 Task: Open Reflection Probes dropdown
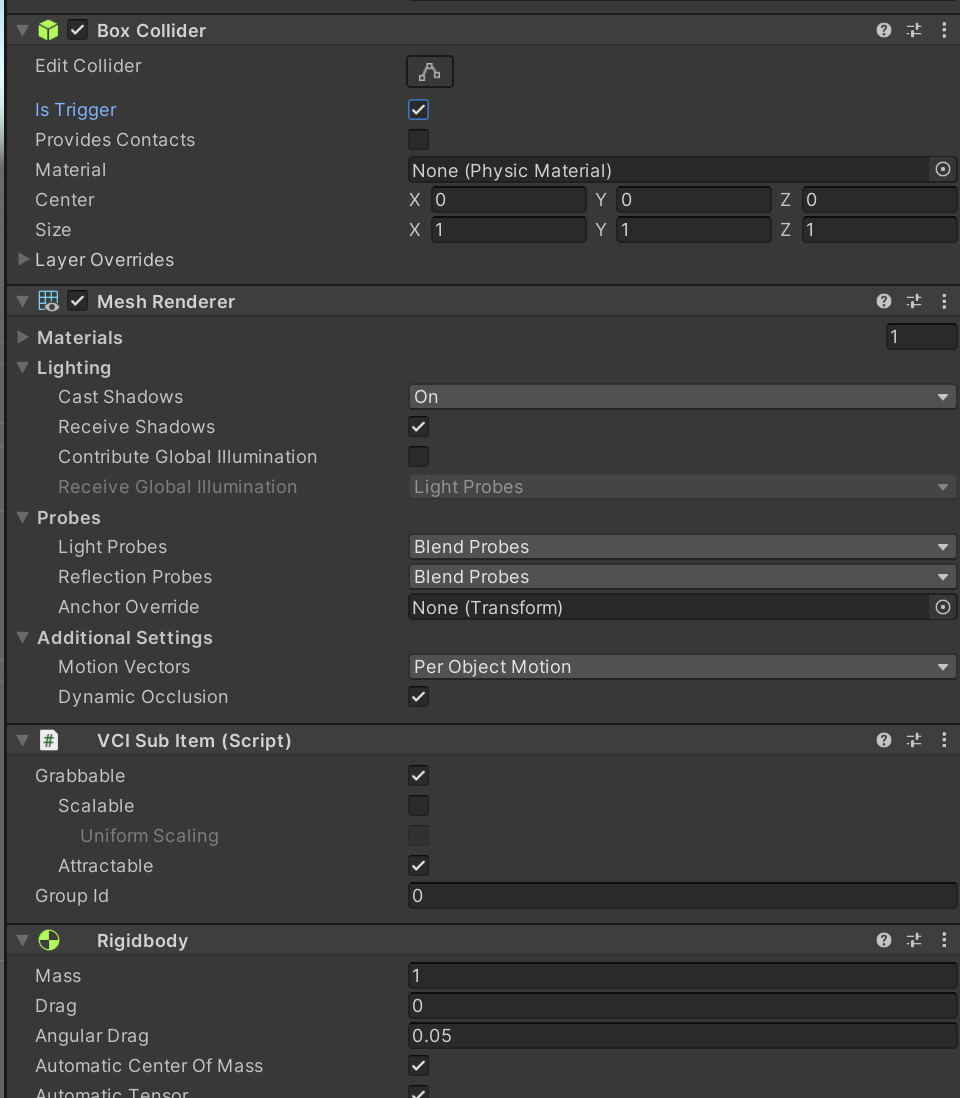click(x=682, y=576)
